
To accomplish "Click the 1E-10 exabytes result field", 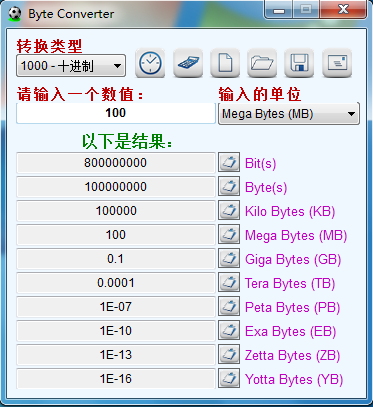I will 116,331.
